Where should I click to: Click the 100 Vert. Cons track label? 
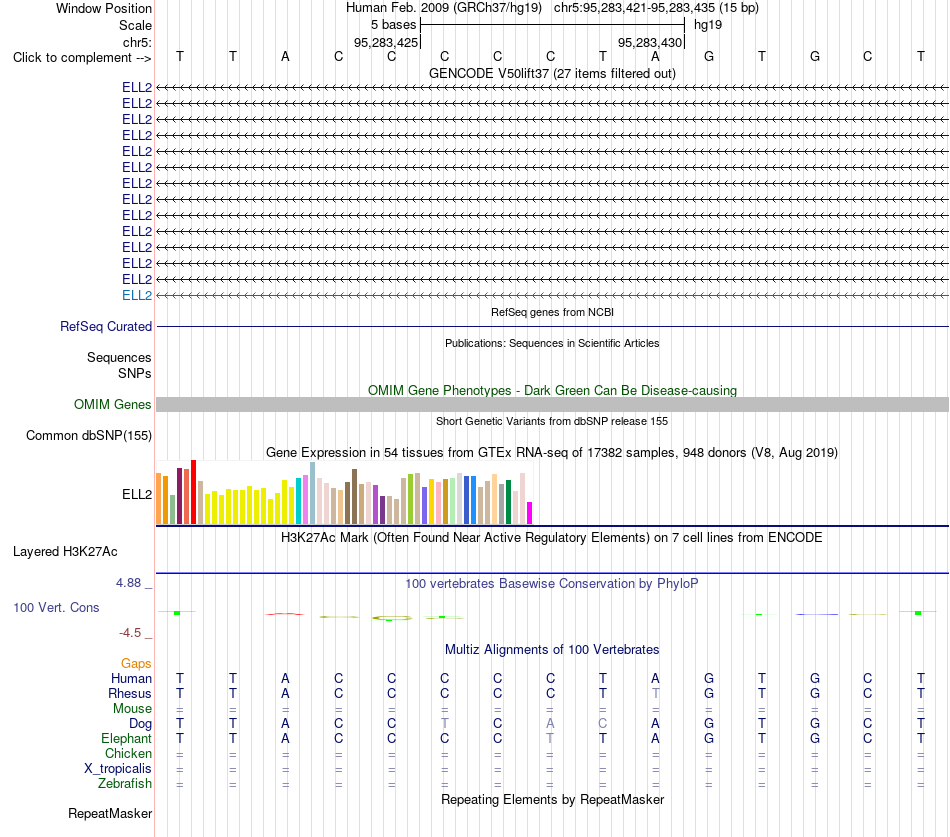point(56,607)
